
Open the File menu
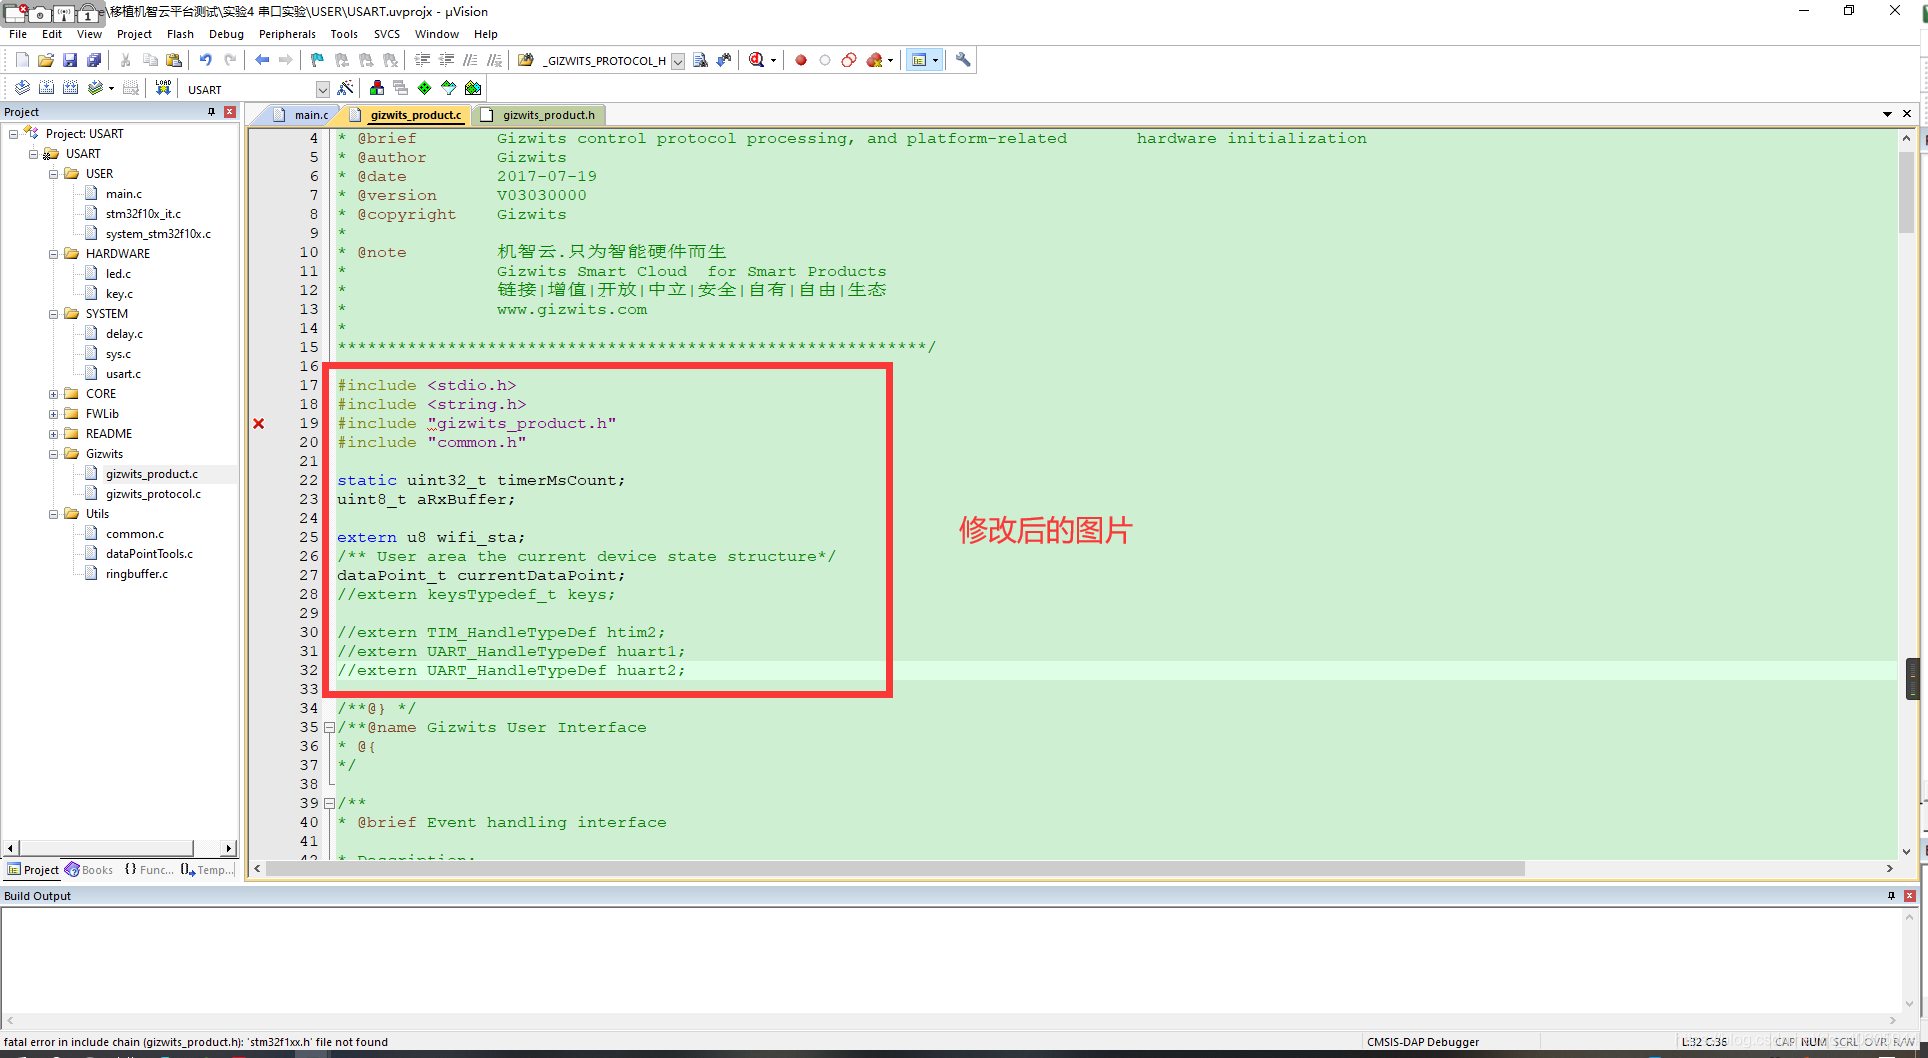point(18,34)
